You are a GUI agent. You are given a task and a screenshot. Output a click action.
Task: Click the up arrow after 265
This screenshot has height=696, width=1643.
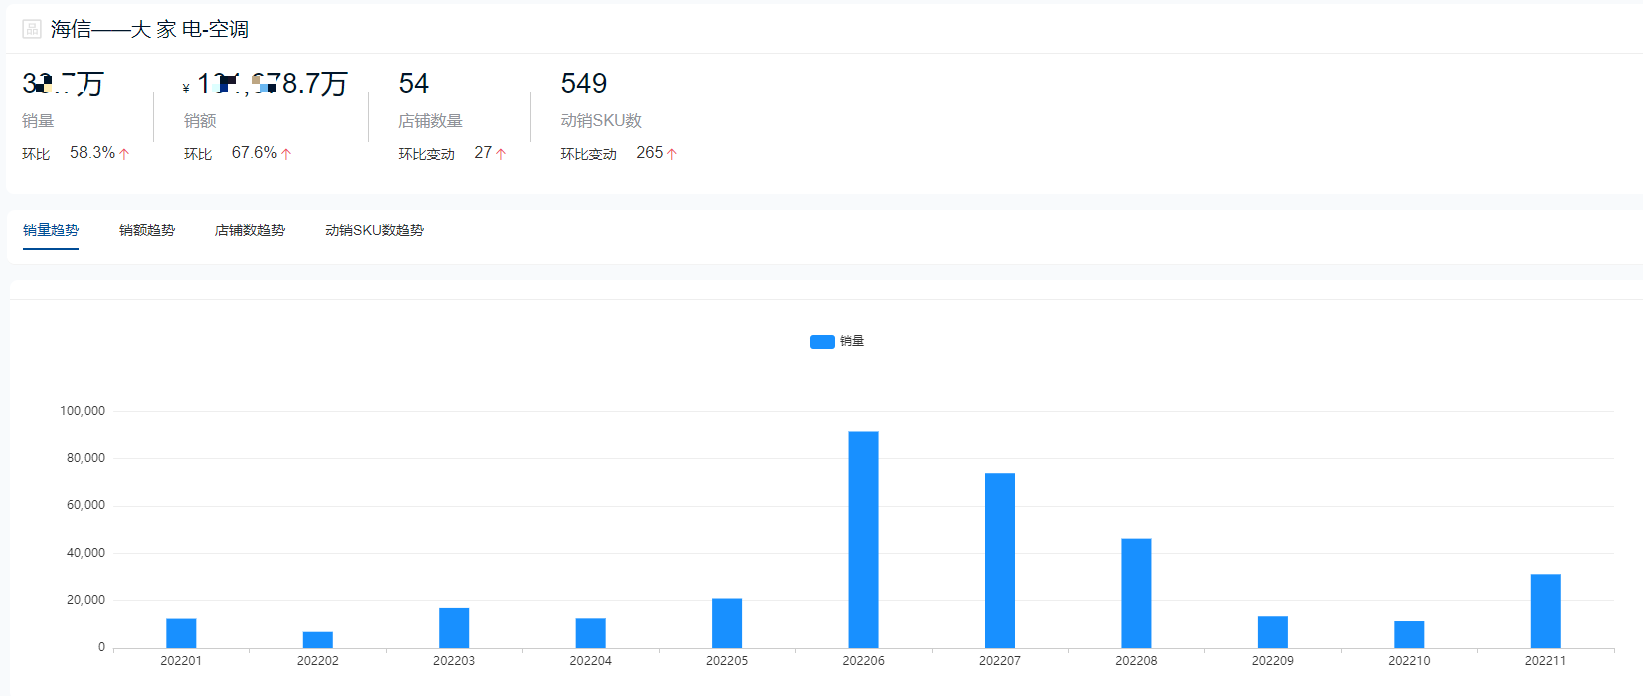click(672, 154)
